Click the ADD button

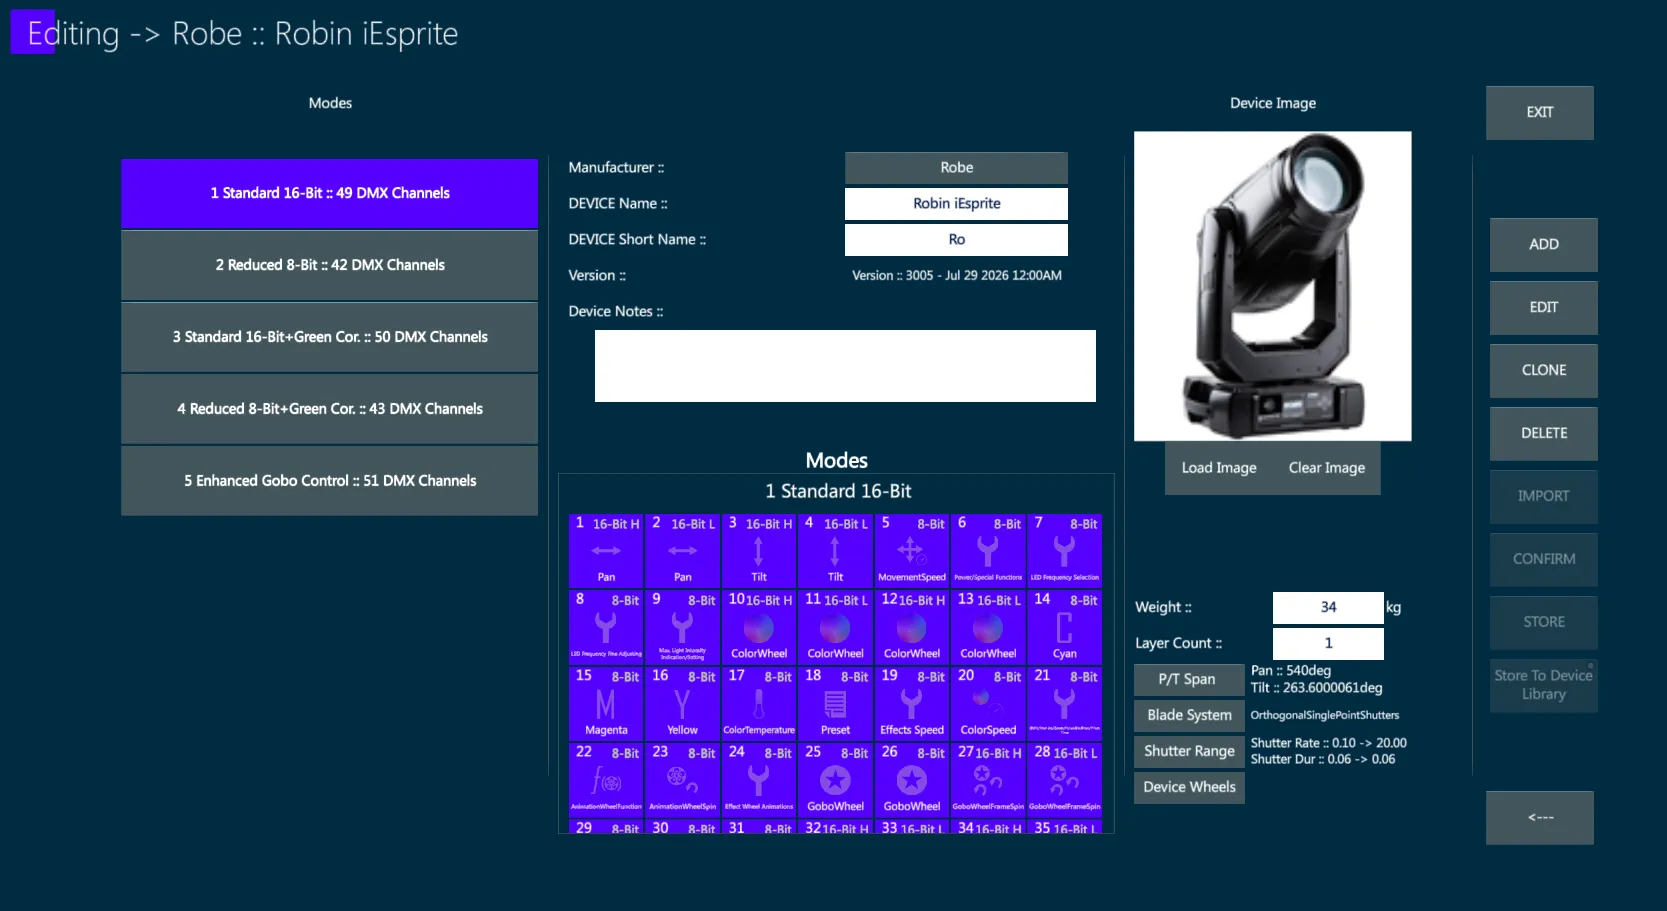(x=1544, y=245)
